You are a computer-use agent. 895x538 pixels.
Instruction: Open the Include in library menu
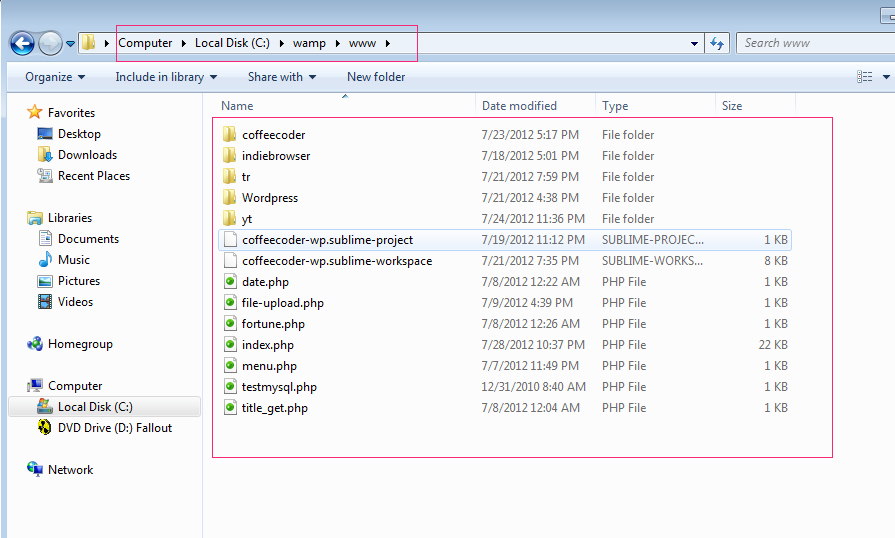coord(166,77)
